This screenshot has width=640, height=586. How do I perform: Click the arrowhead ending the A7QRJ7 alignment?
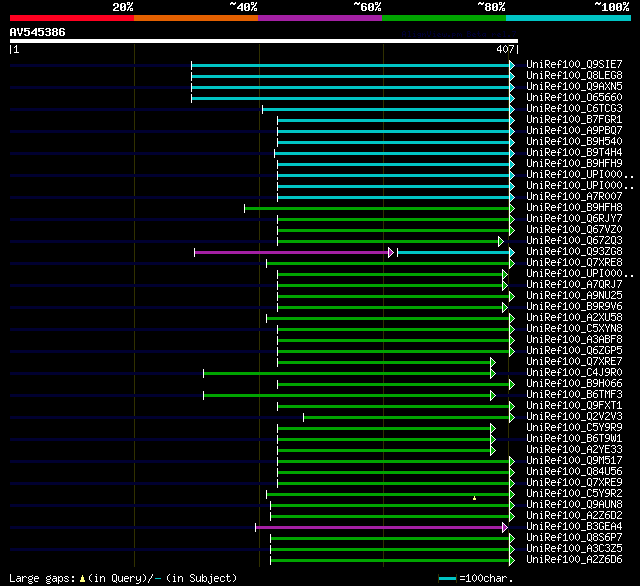click(505, 285)
